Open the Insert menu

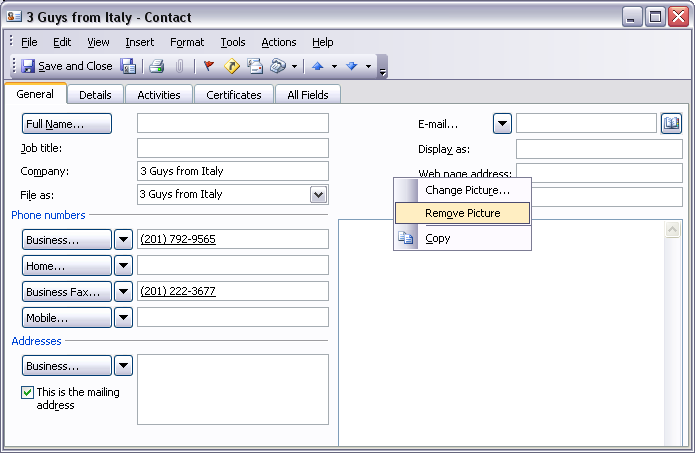pos(140,42)
